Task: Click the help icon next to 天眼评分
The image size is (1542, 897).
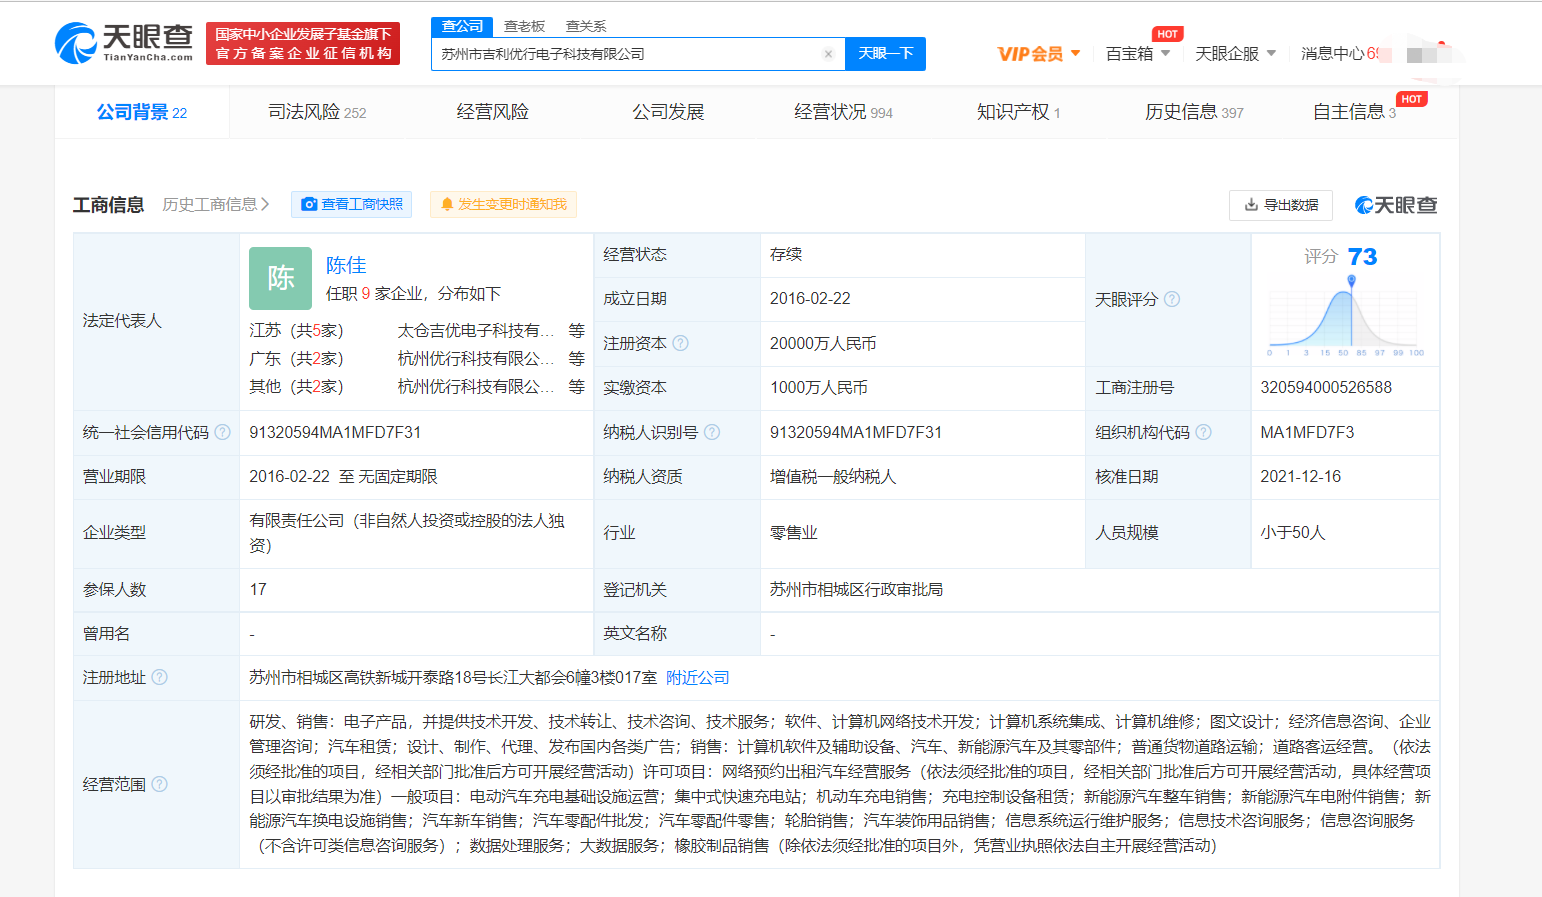Action: click(1172, 299)
